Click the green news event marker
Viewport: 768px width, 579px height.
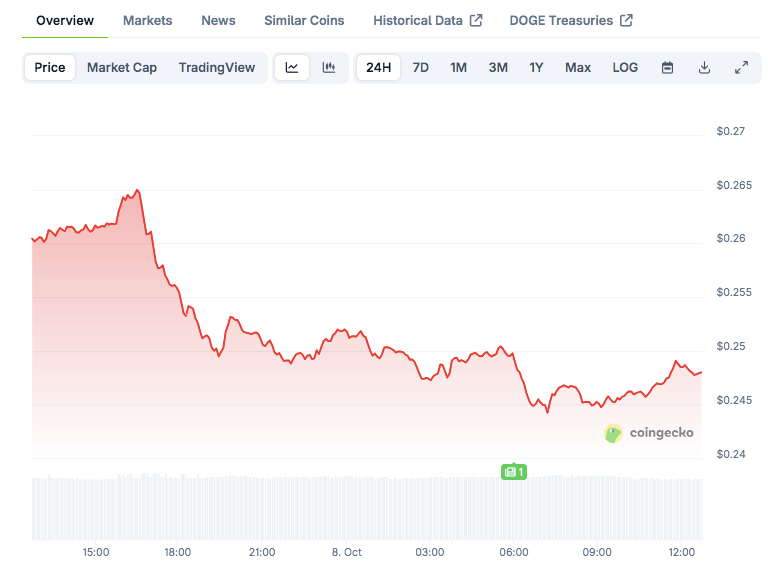[x=513, y=471]
